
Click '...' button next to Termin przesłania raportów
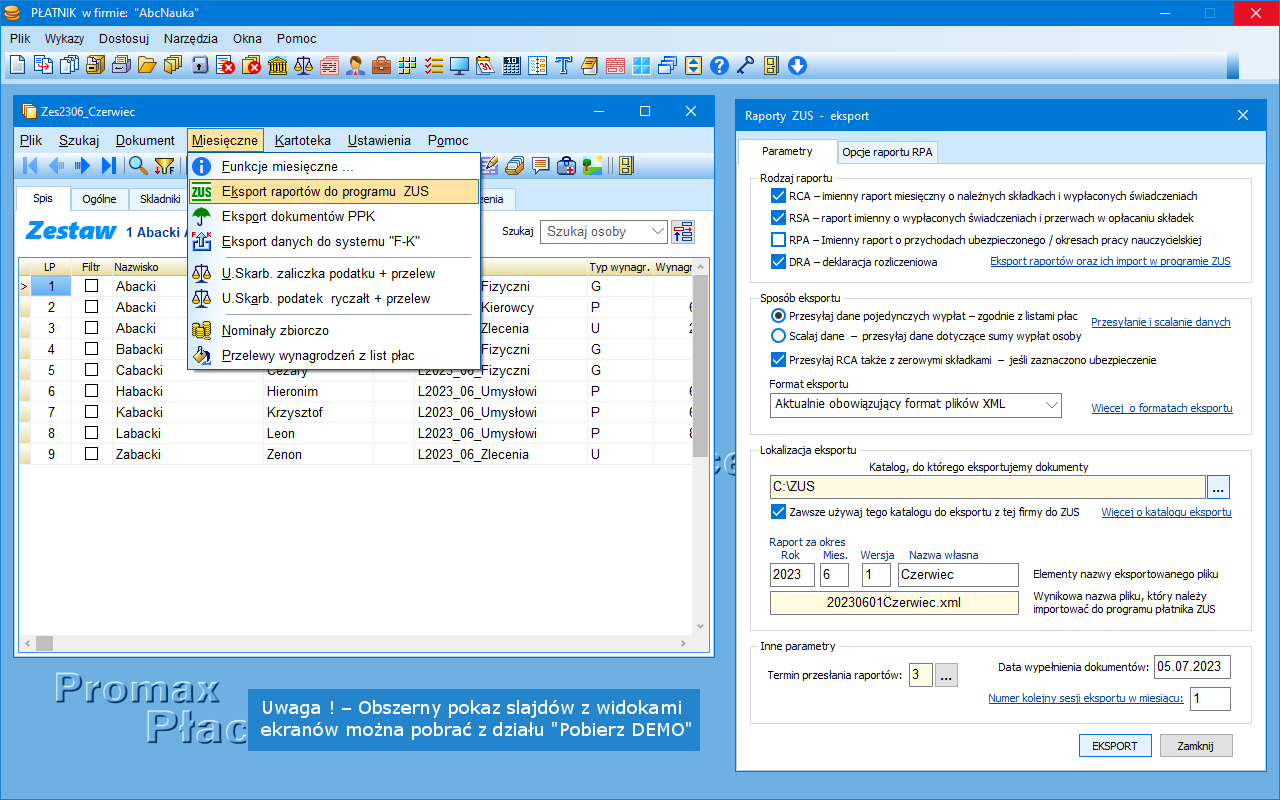[946, 675]
